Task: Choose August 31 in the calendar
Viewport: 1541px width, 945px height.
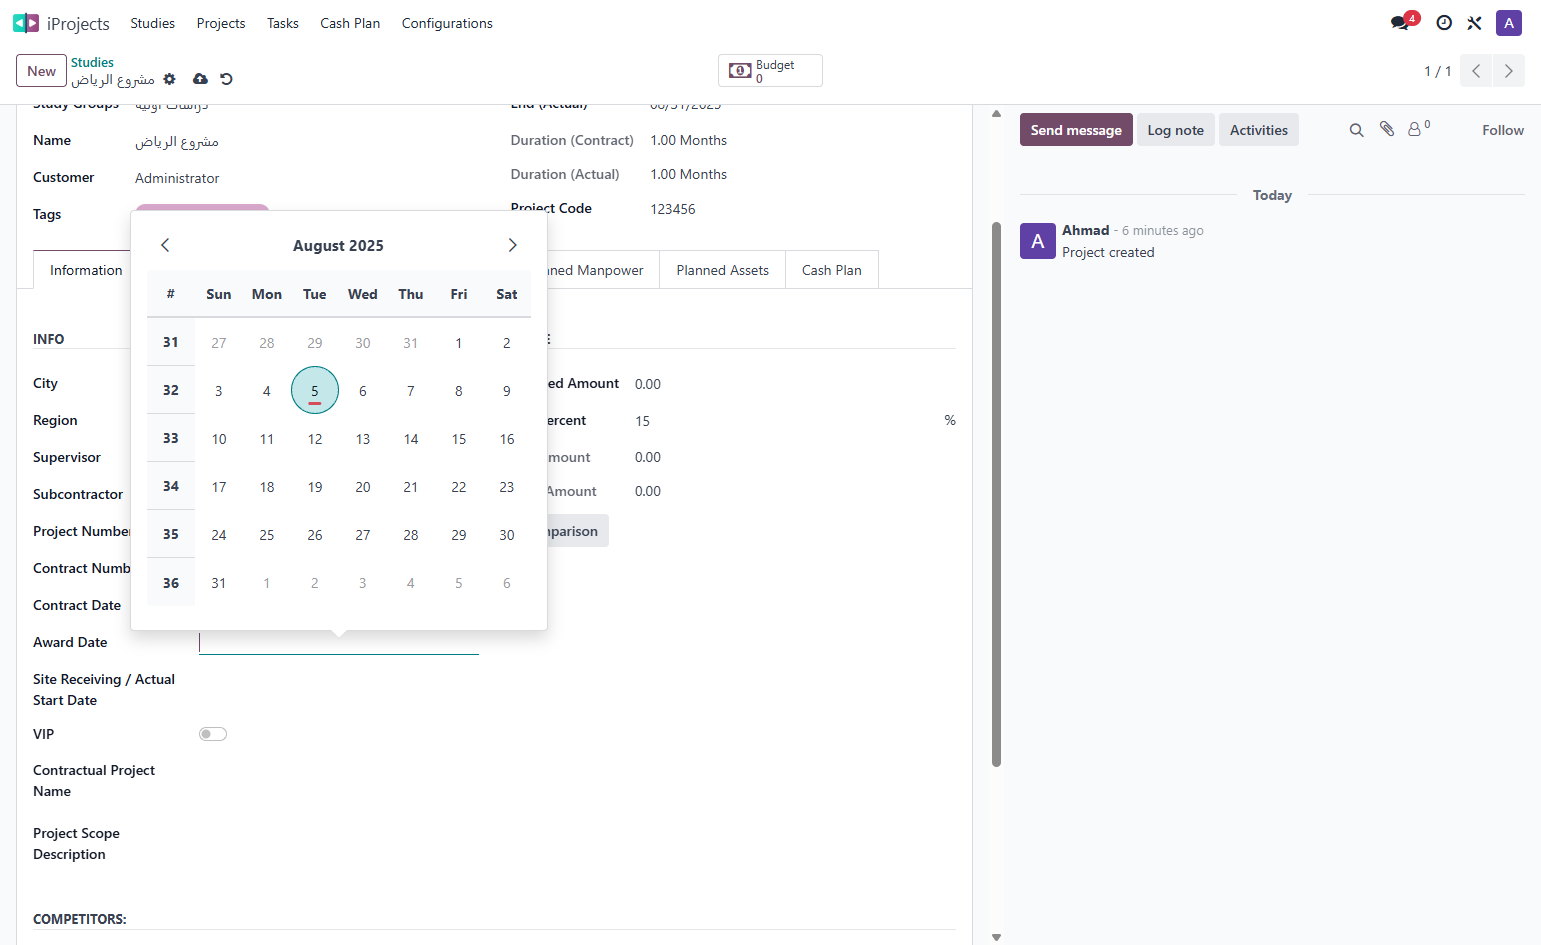Action: pos(218,582)
